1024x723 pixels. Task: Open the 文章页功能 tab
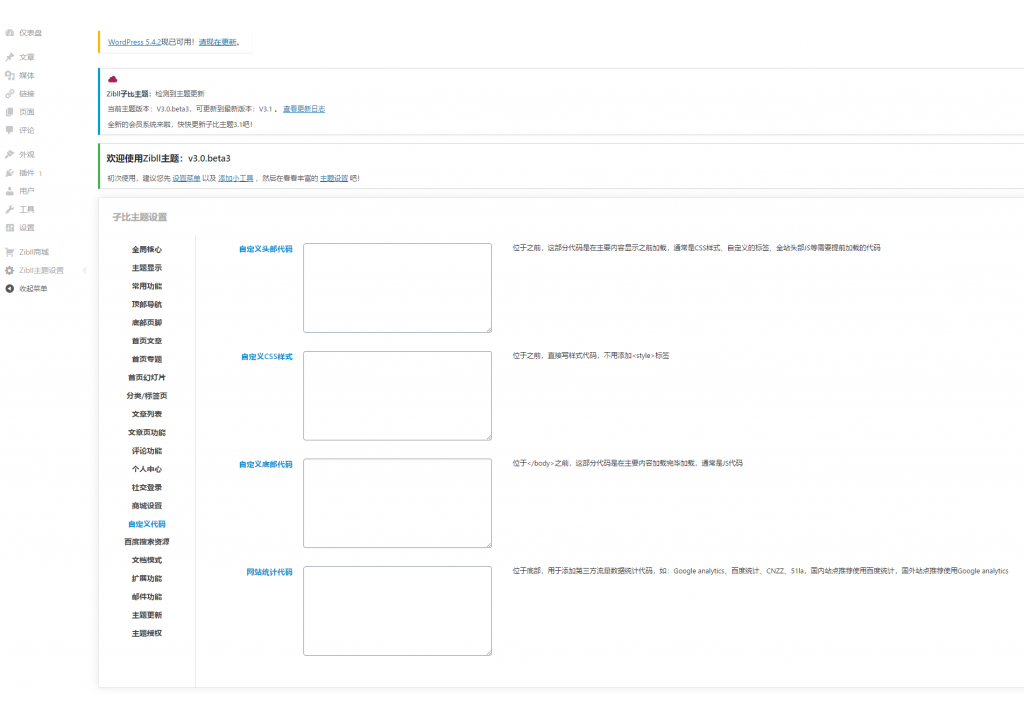click(147, 432)
